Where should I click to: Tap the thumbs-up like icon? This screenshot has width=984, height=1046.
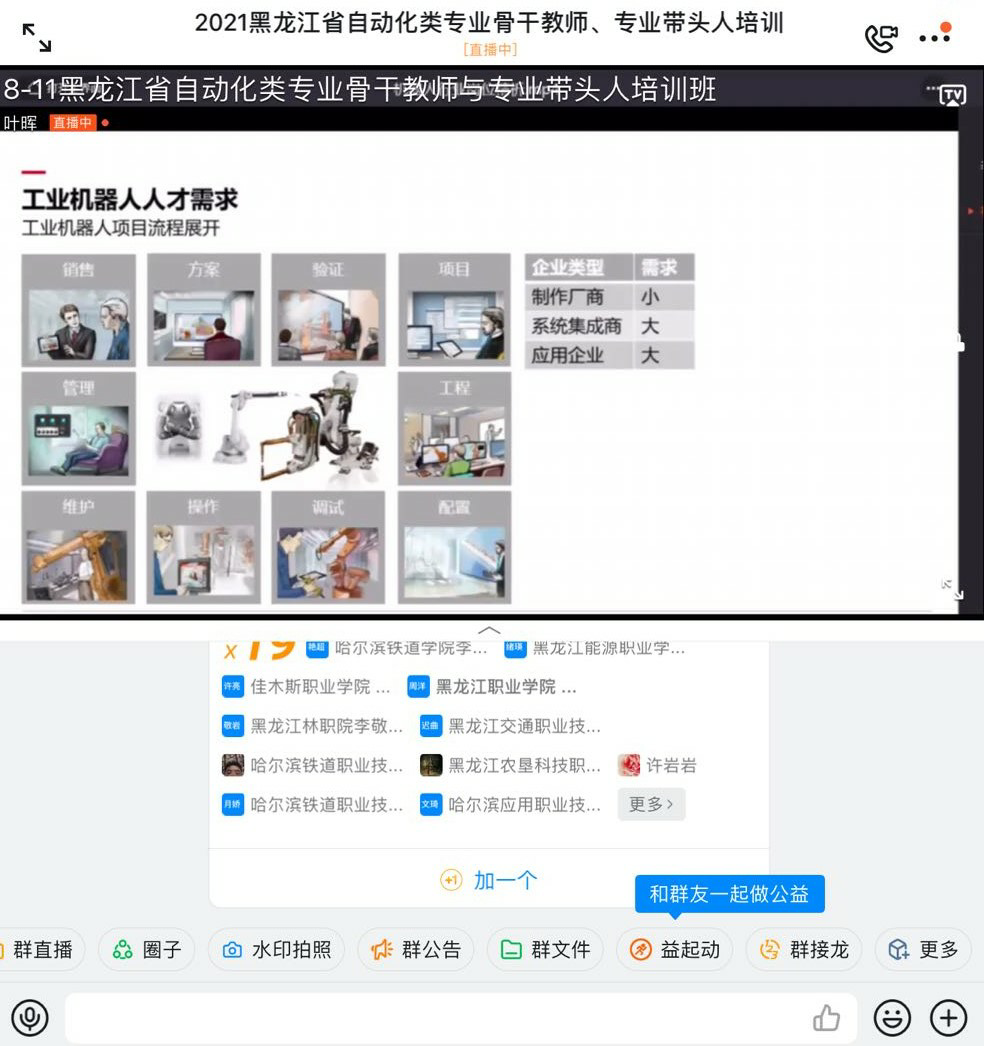click(827, 1018)
